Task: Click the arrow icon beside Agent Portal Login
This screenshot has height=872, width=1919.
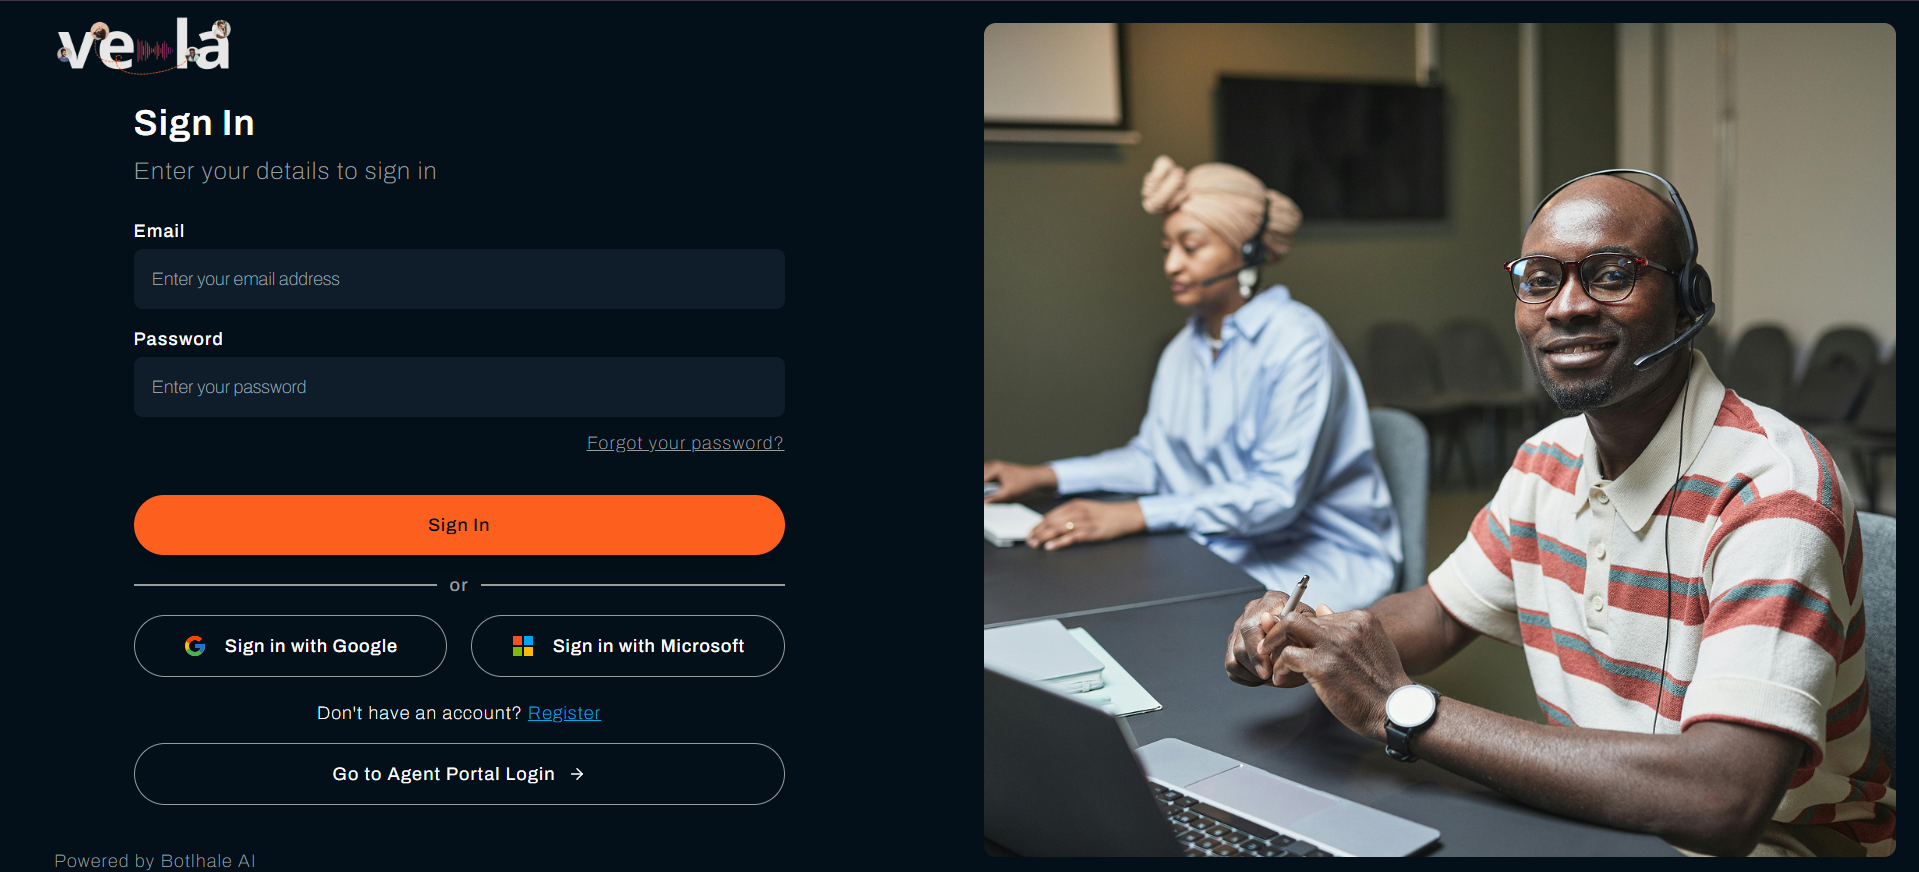Action: click(577, 774)
